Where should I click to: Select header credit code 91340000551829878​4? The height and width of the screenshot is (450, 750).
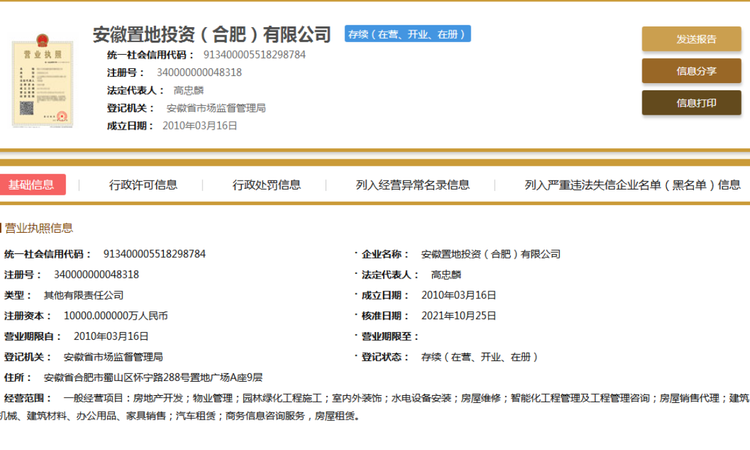(254, 55)
